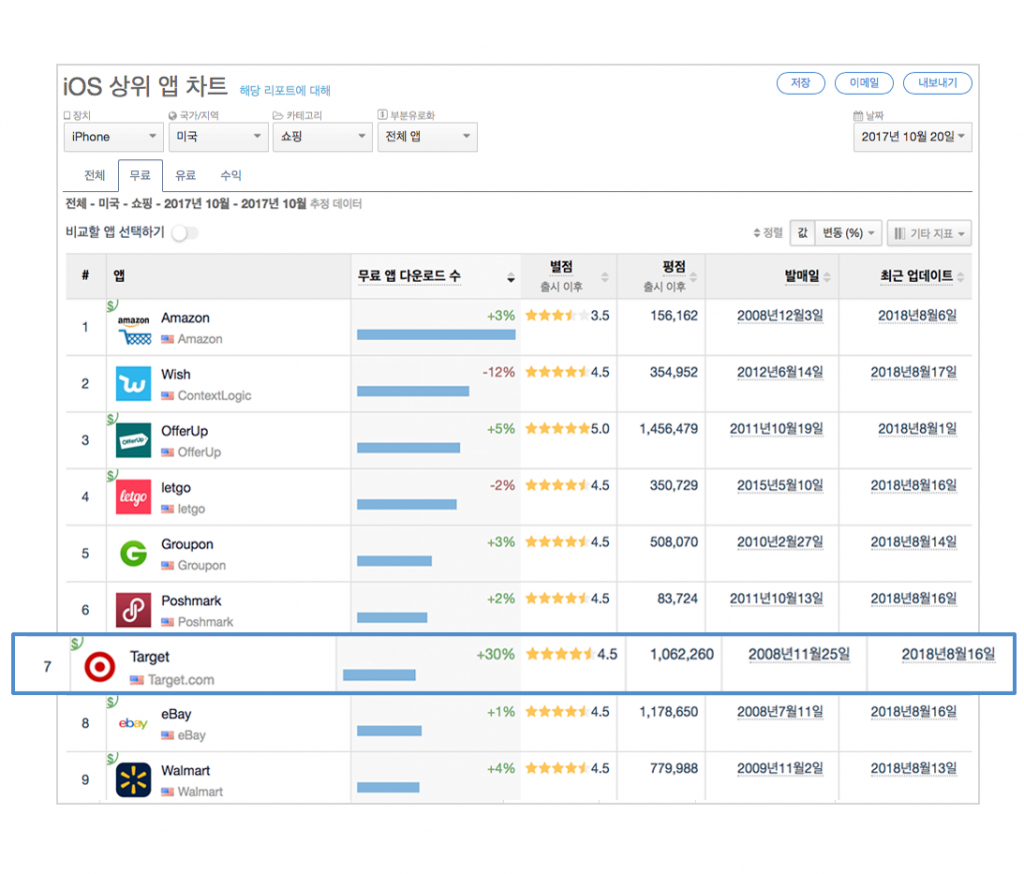Click 2008년12월3일 release date
The height and width of the screenshot is (874, 1024).
pyautogui.click(x=780, y=316)
